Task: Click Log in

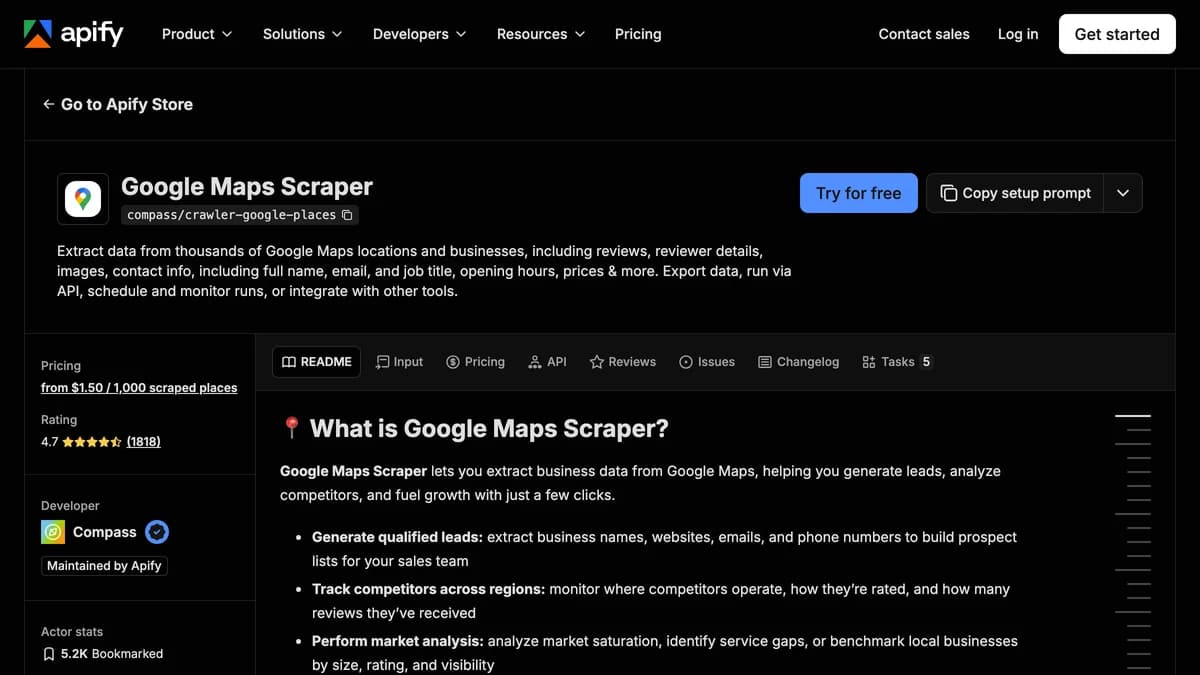Action: point(1018,34)
